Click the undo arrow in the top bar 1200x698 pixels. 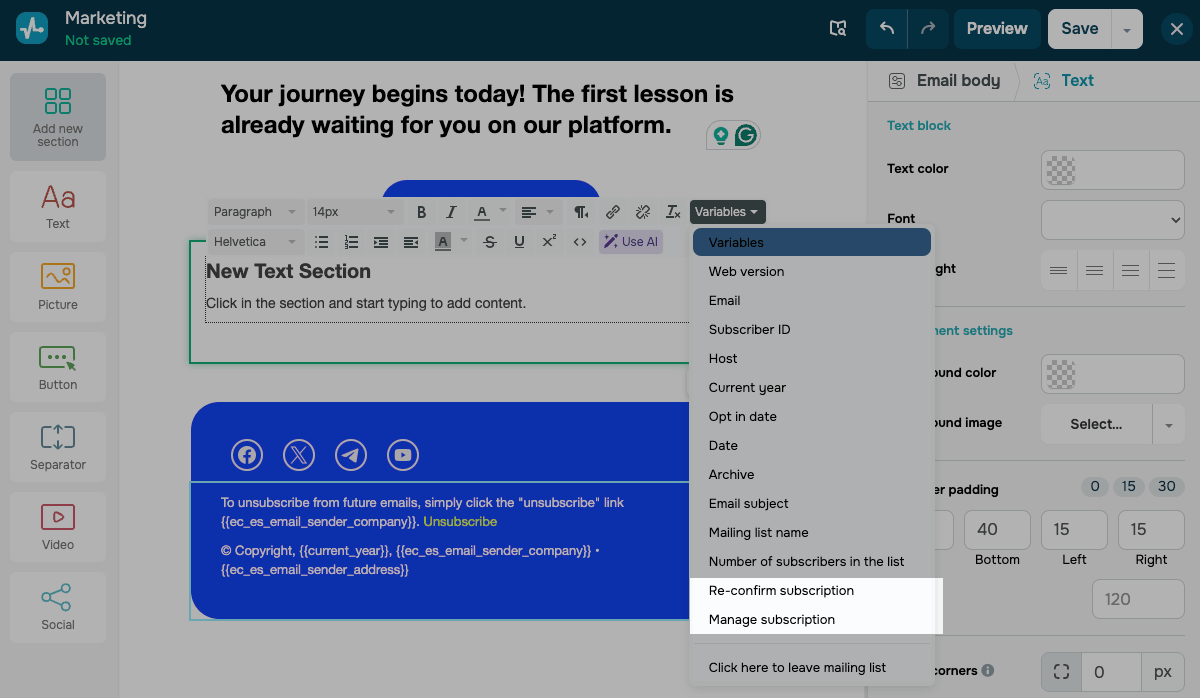[x=886, y=29]
